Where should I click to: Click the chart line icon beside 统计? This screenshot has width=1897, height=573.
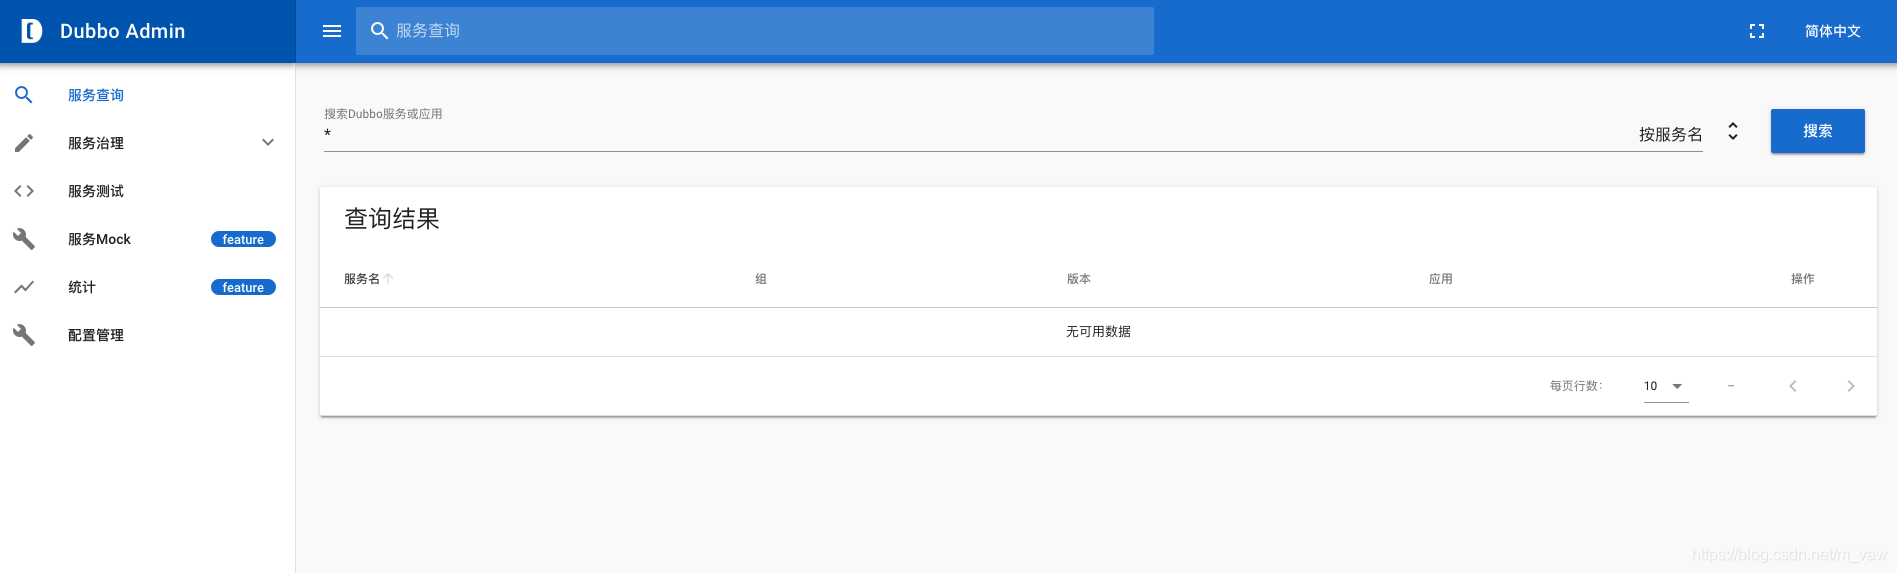[24, 287]
